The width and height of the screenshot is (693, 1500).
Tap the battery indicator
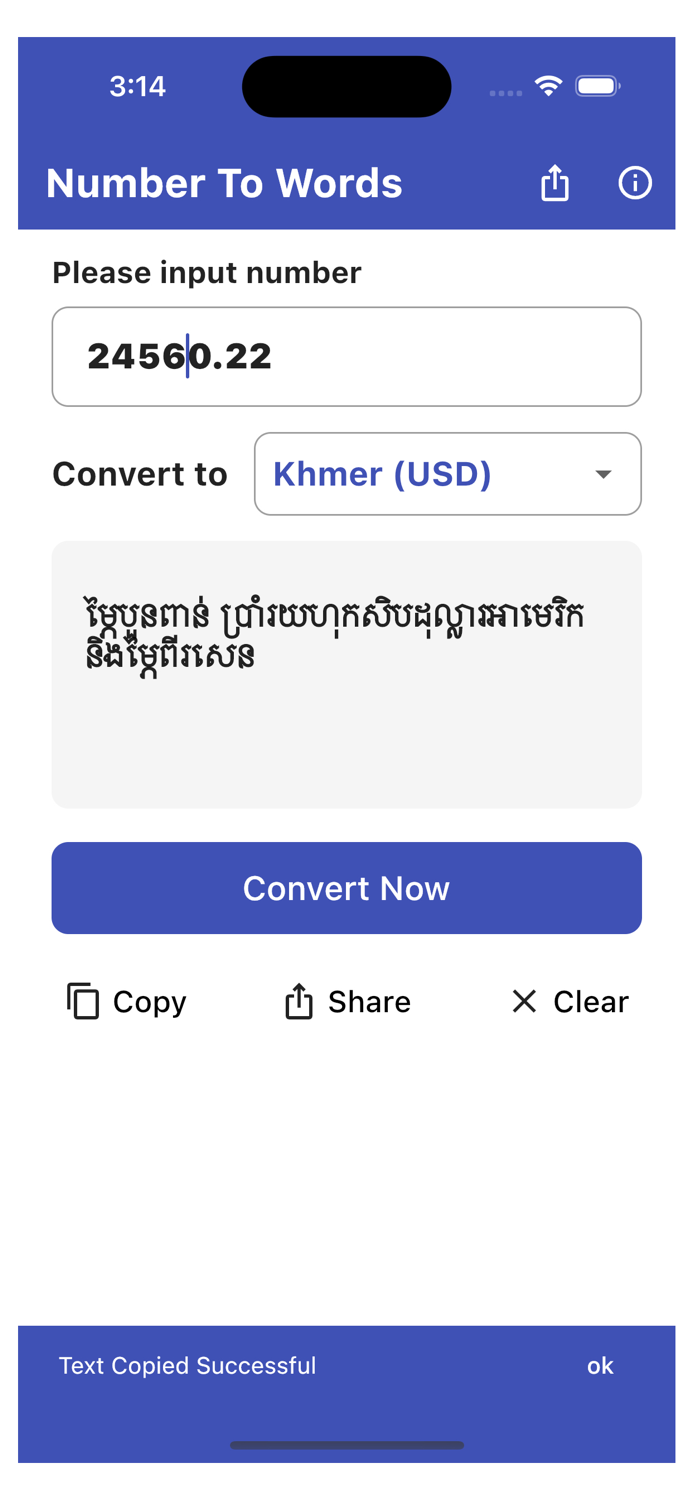click(598, 86)
